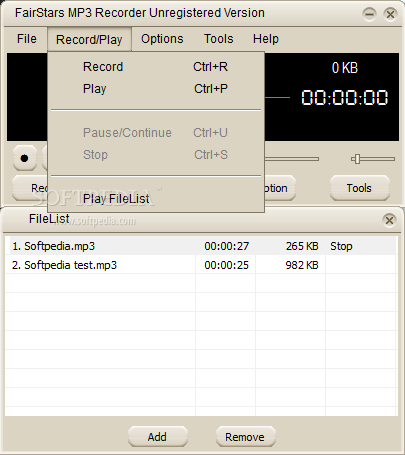
Task: Click the Stop status of Softpedia.mp3
Action: click(x=341, y=246)
